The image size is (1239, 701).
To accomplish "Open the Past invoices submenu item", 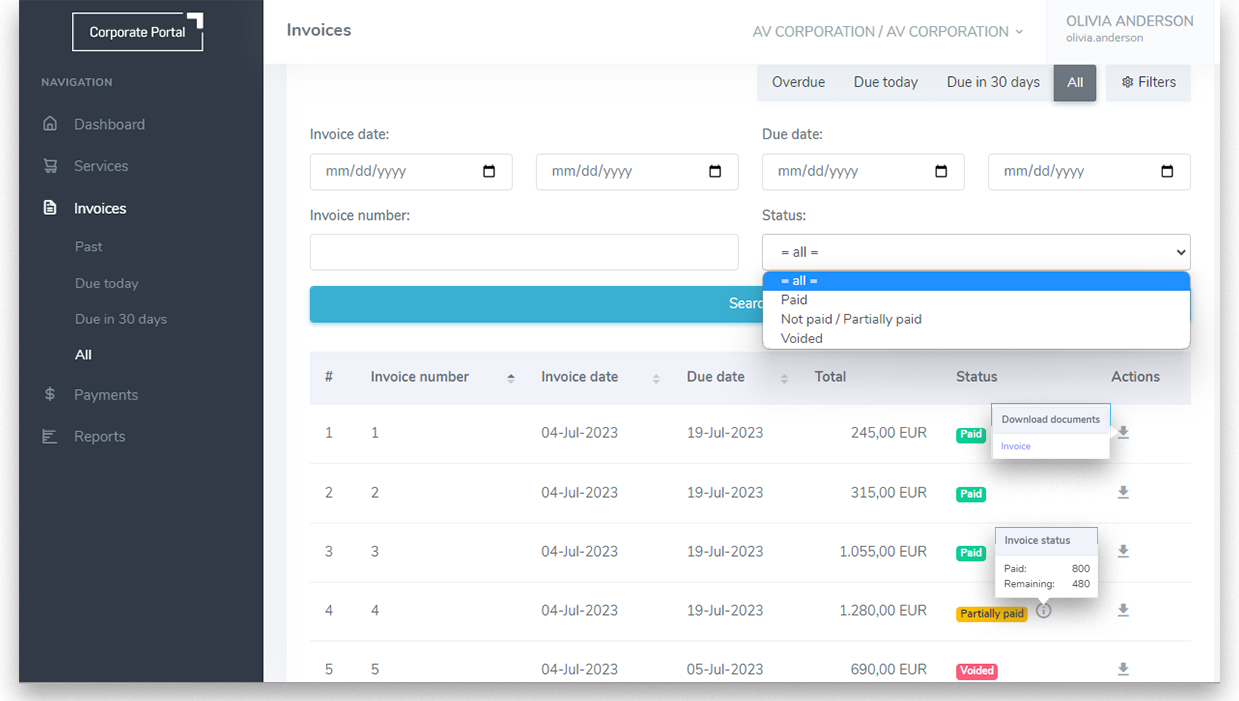I will [x=89, y=247].
